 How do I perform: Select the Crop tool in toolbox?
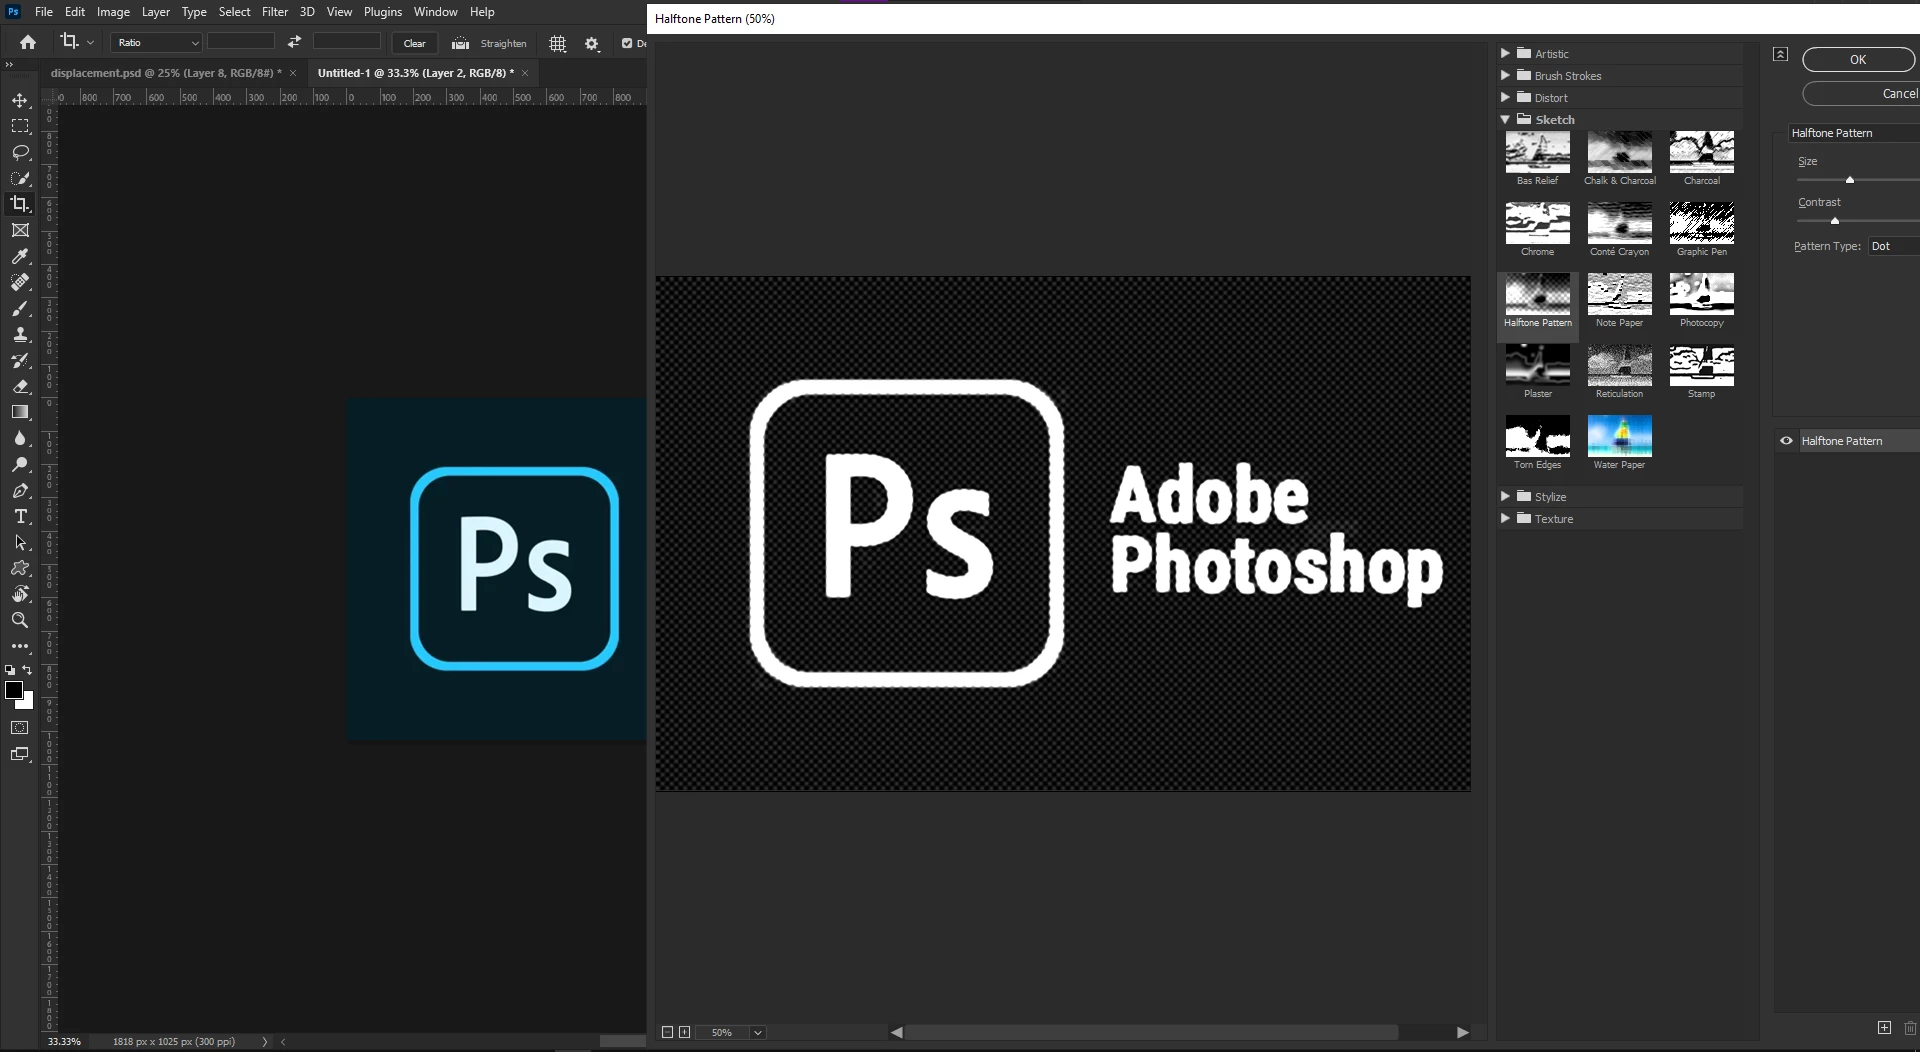[x=20, y=204]
